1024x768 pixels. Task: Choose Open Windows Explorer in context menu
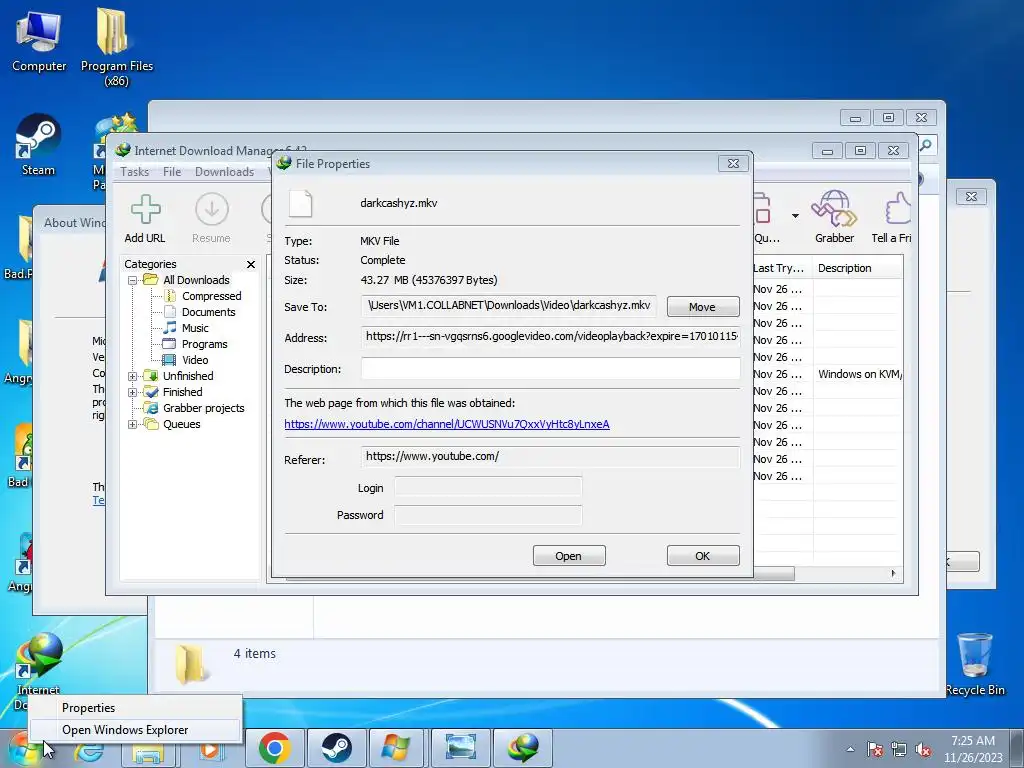(135, 730)
